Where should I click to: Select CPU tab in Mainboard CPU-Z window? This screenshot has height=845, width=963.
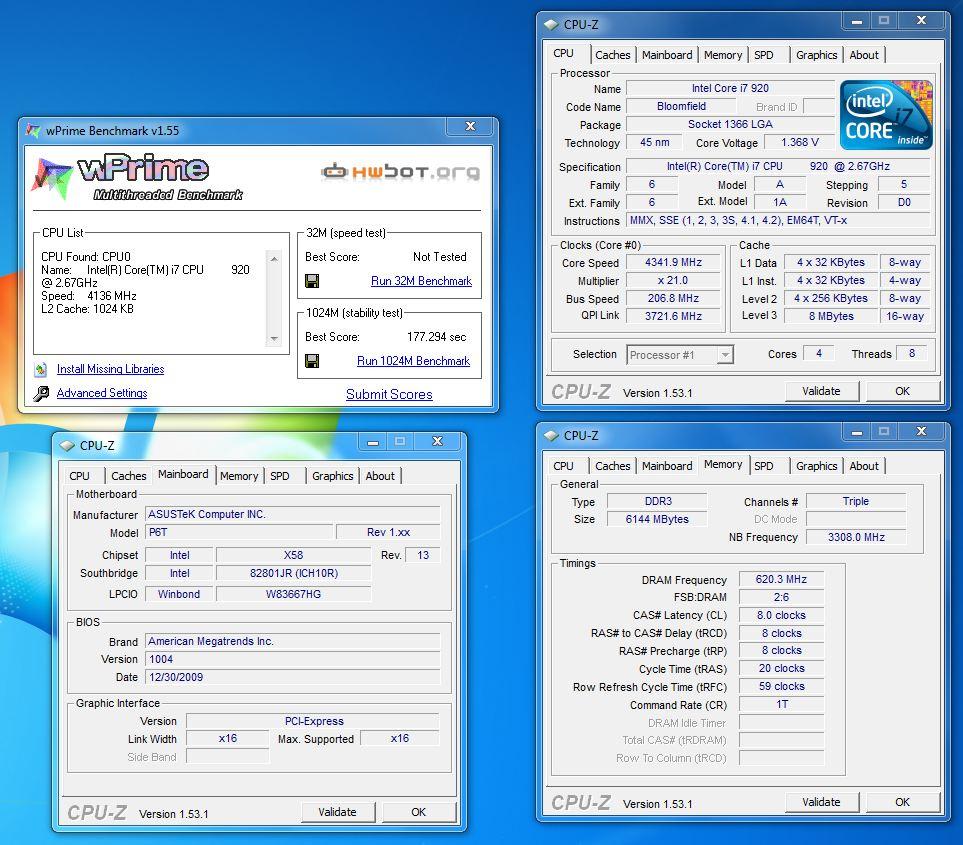(79, 476)
